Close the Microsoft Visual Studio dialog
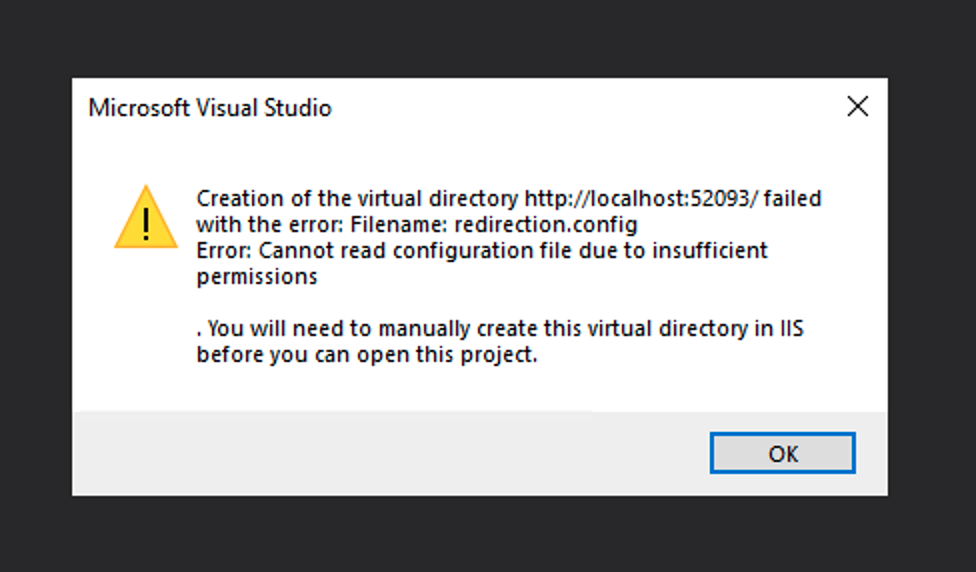The image size is (976, 572). pos(857,107)
